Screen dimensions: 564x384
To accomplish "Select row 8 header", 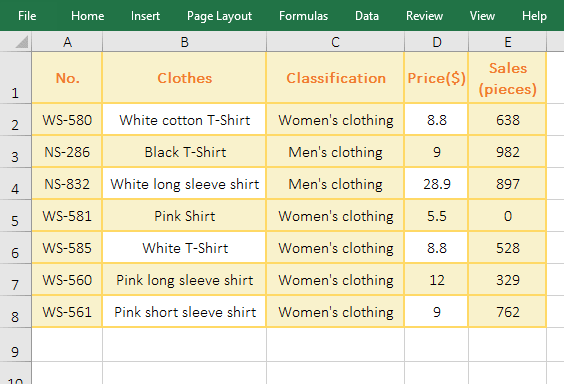I will (15, 312).
